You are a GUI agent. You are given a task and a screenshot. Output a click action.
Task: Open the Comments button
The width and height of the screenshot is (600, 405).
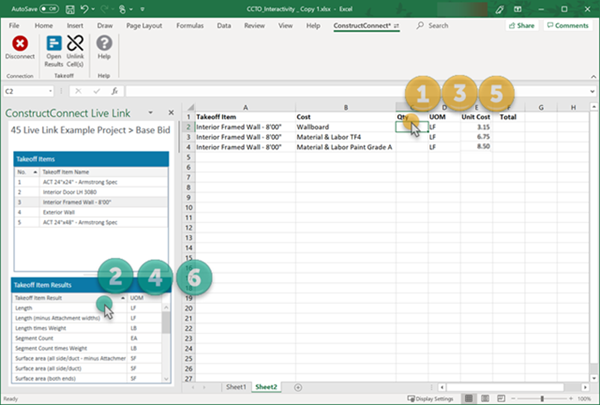[x=568, y=25]
